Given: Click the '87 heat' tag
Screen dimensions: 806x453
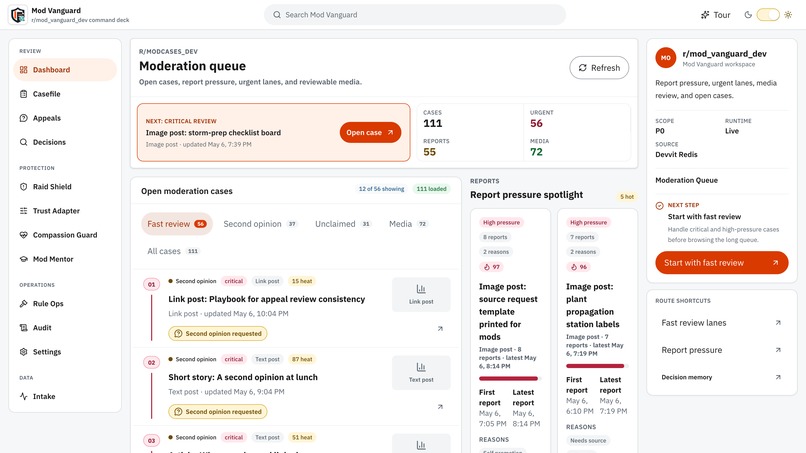Looking at the screenshot, I should pyautogui.click(x=302, y=359).
